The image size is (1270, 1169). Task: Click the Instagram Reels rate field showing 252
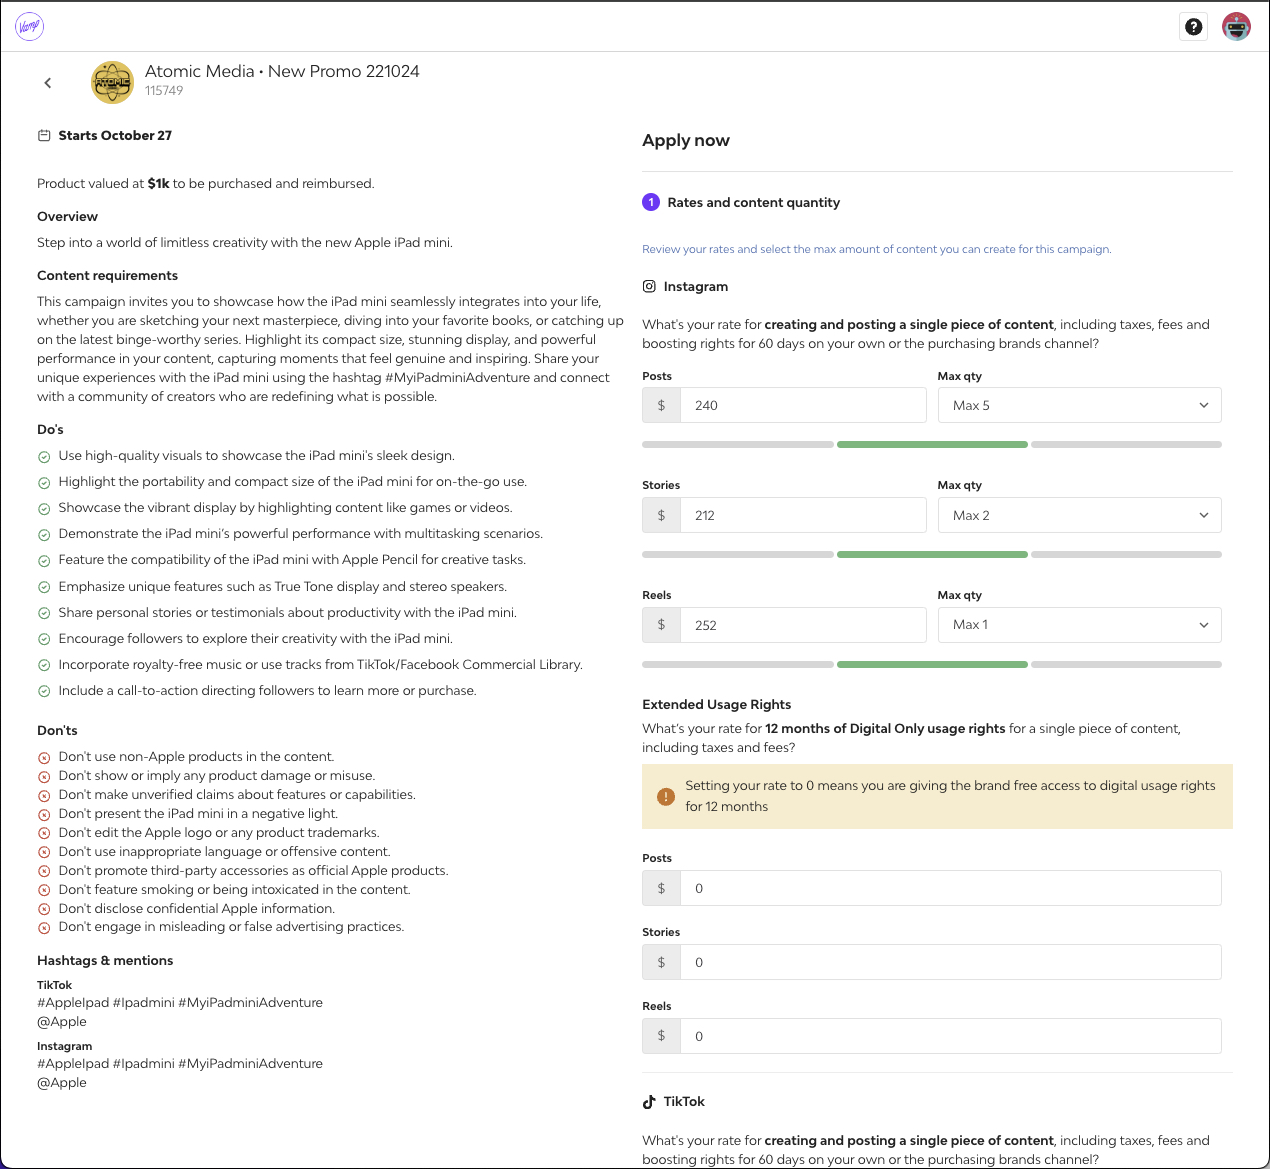coord(803,625)
